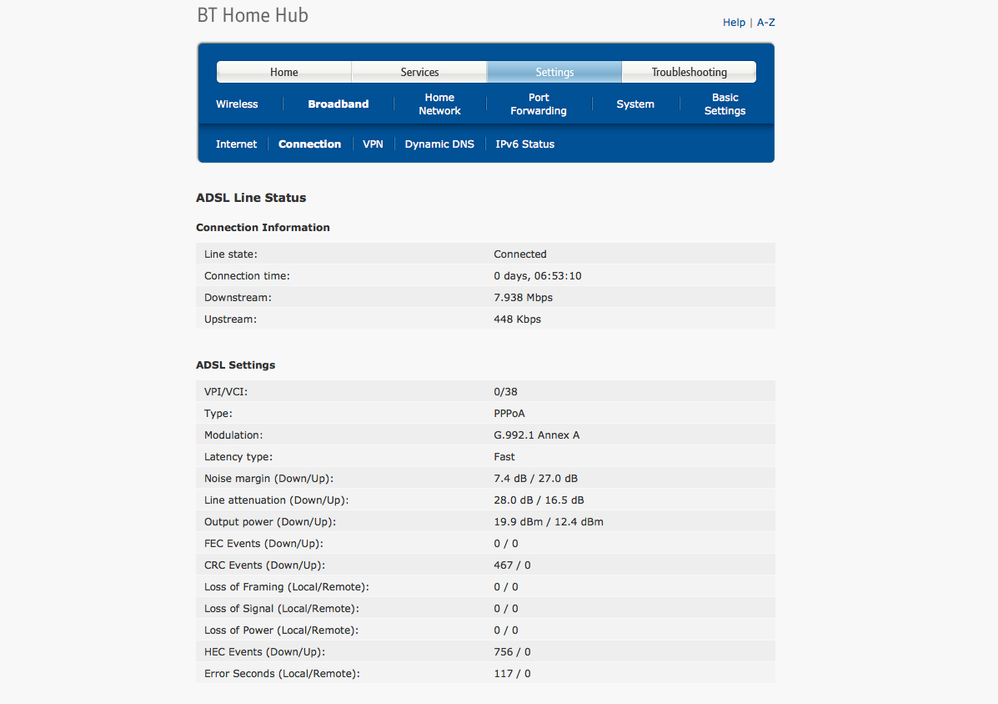This screenshot has height=704, width=998.
Task: Go to Wireless settings
Action: tap(237, 104)
